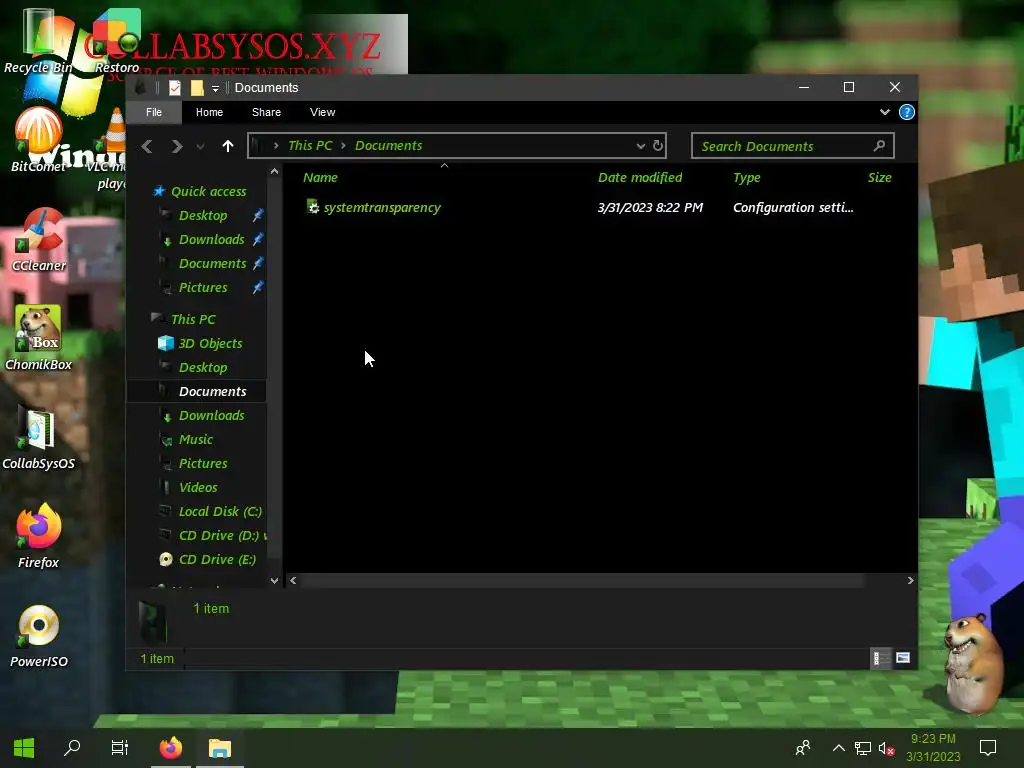Viewport: 1024px width, 768px height.
Task: Click the muted volume tray icon
Action: click(x=886, y=749)
